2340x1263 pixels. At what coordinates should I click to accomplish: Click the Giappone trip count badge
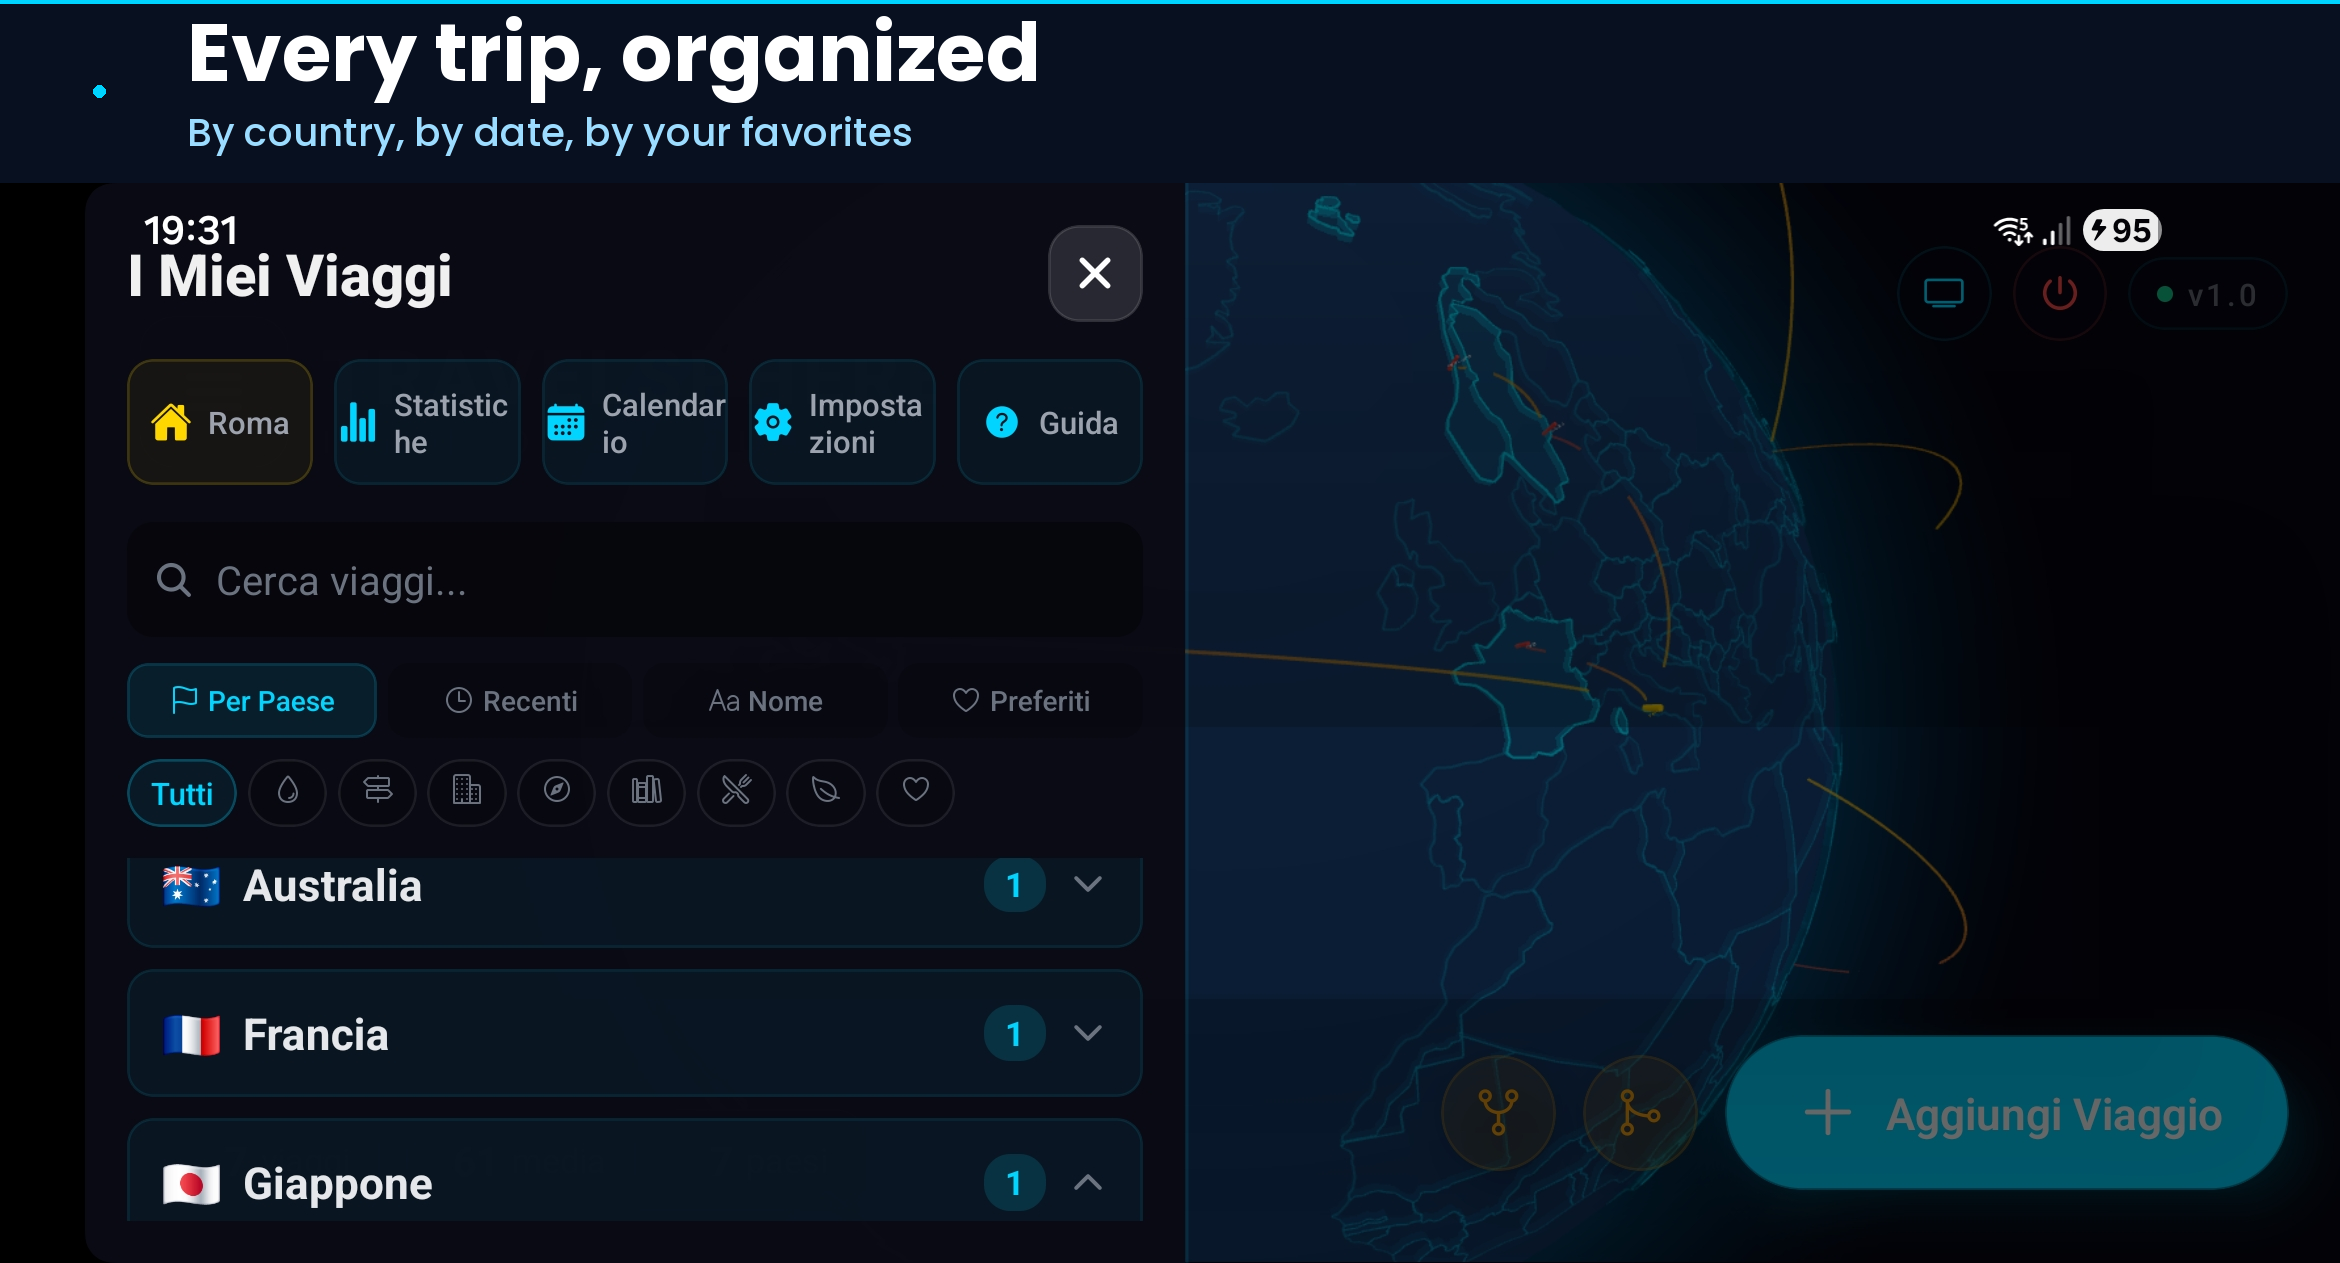[1014, 1183]
